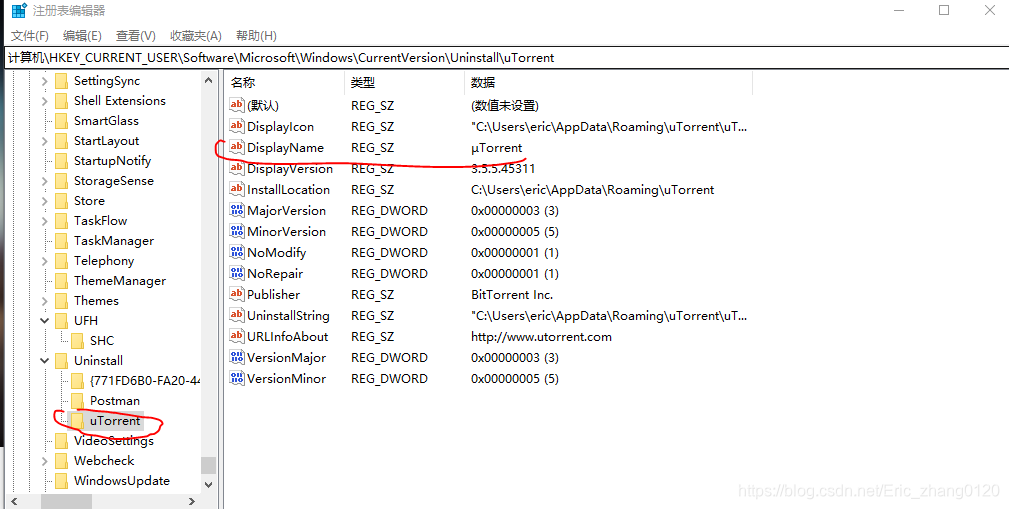Expand the StartLayout tree node
1009x509 pixels.
tap(44, 141)
